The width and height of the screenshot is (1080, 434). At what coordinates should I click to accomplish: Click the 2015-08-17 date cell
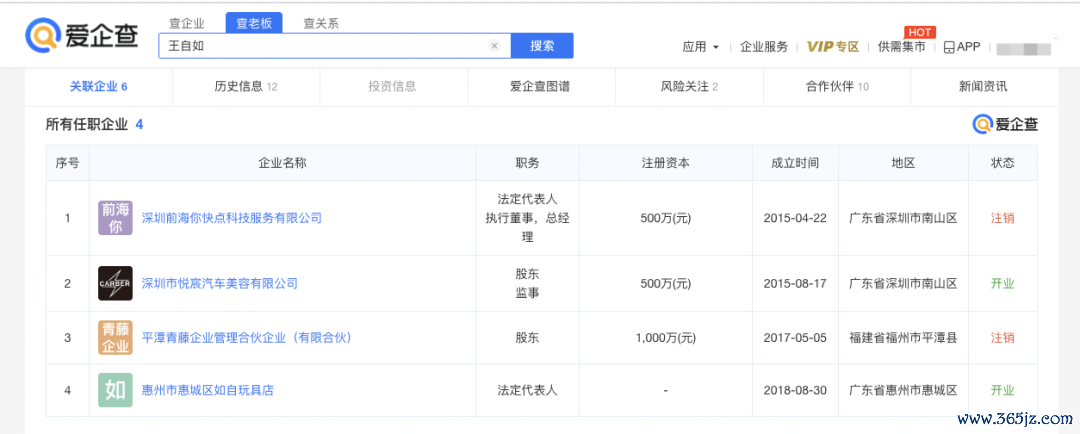(795, 283)
